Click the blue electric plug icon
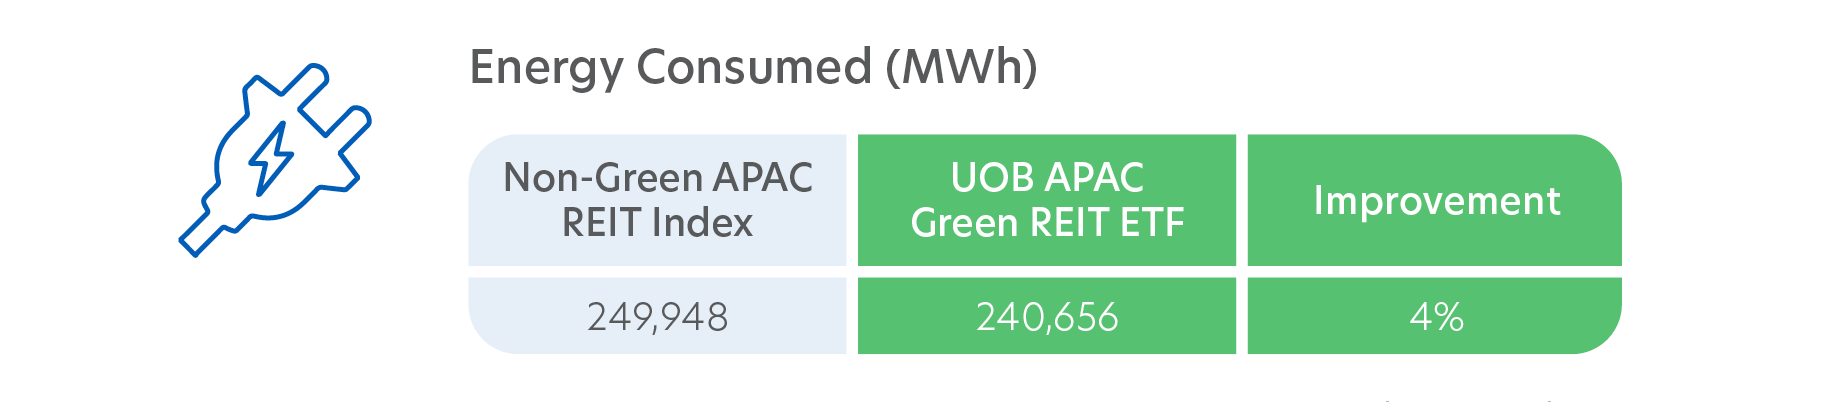The image size is (1823, 402). click(275, 160)
